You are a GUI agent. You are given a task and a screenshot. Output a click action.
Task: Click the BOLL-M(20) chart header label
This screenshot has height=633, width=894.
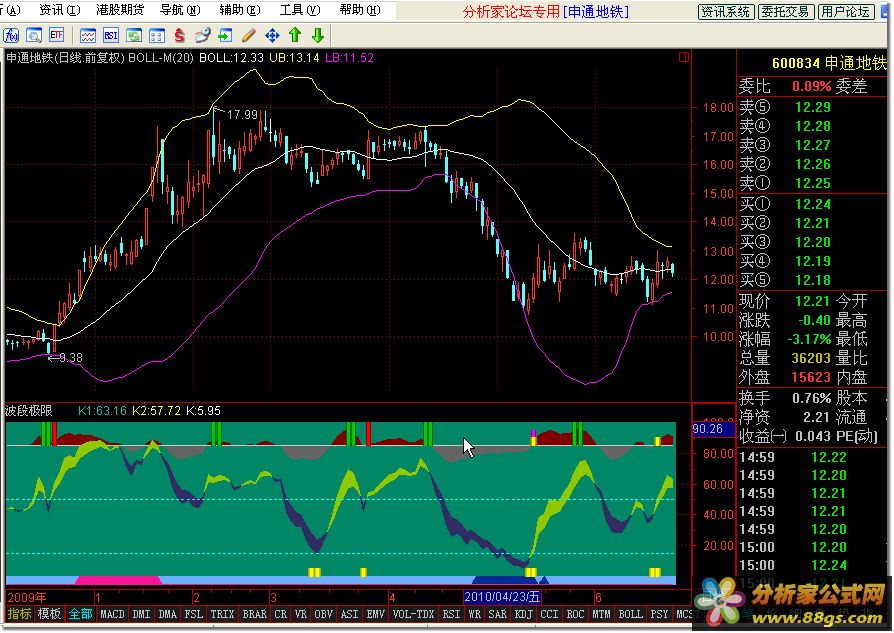tap(161, 58)
